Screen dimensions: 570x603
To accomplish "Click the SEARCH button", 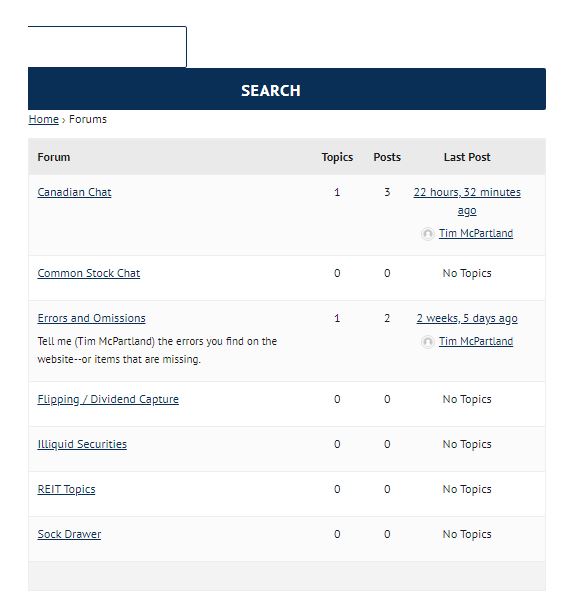I will pyautogui.click(x=287, y=89).
